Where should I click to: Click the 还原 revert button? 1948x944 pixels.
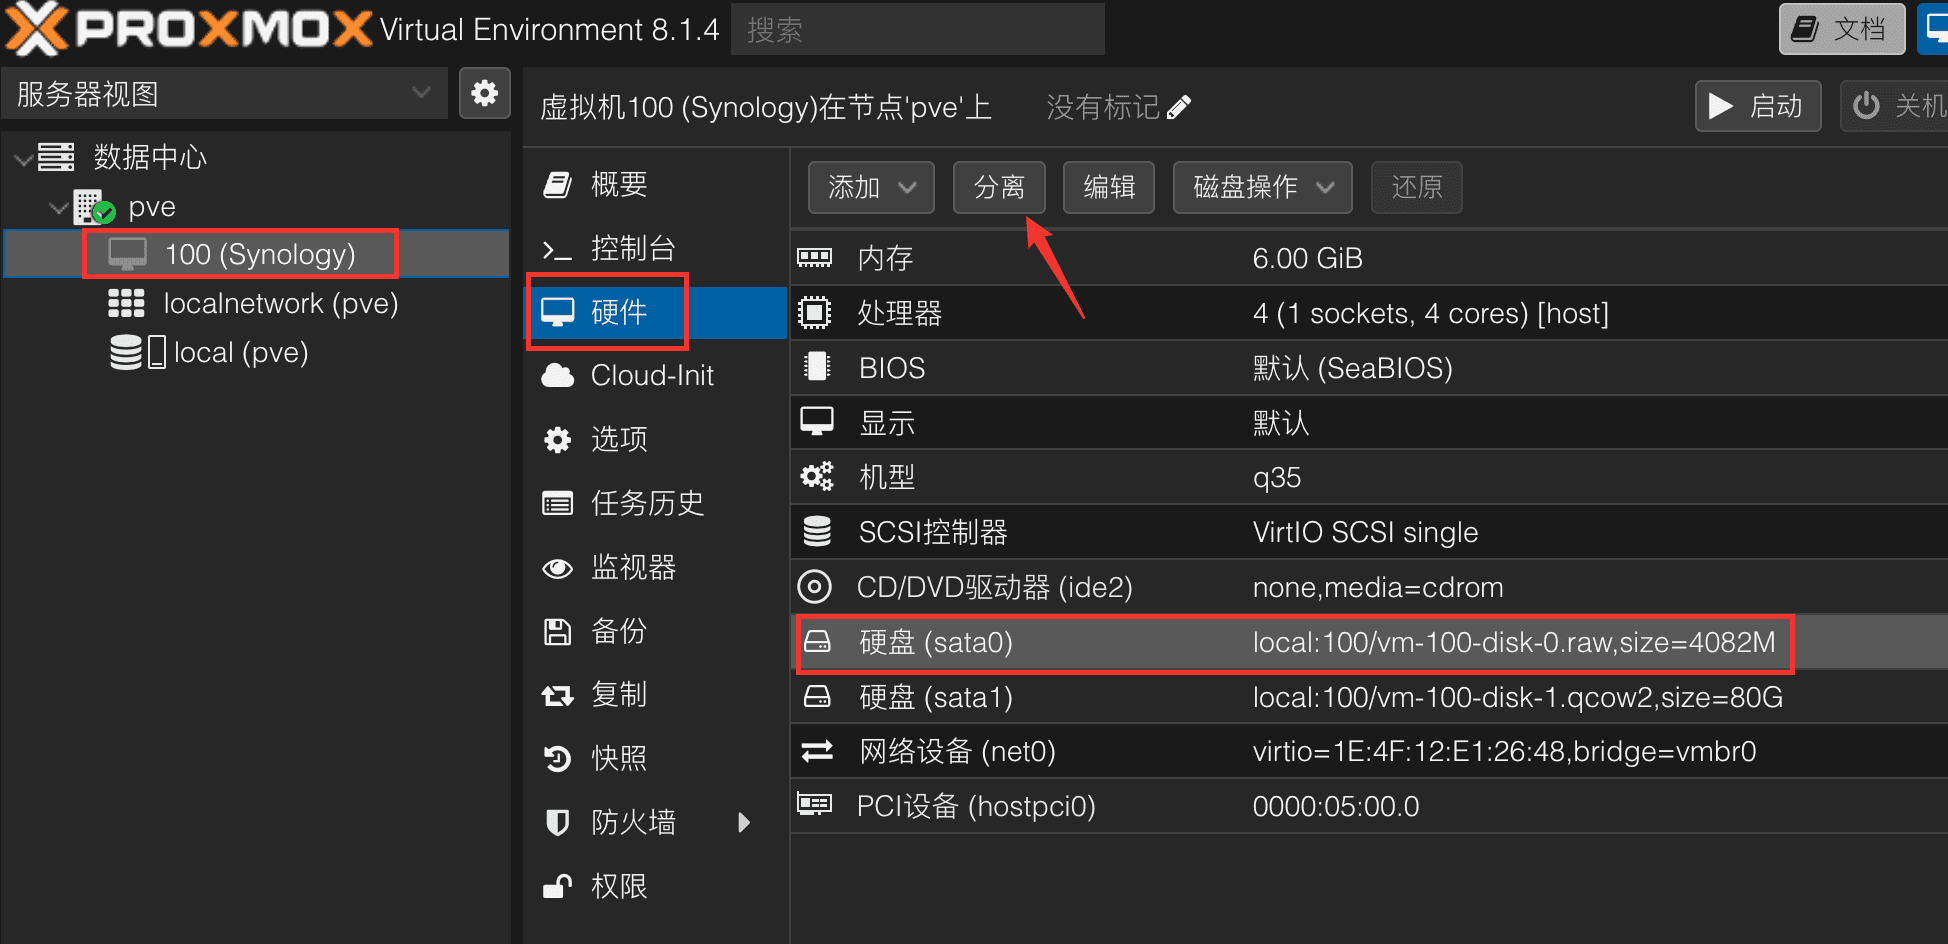(x=1417, y=187)
